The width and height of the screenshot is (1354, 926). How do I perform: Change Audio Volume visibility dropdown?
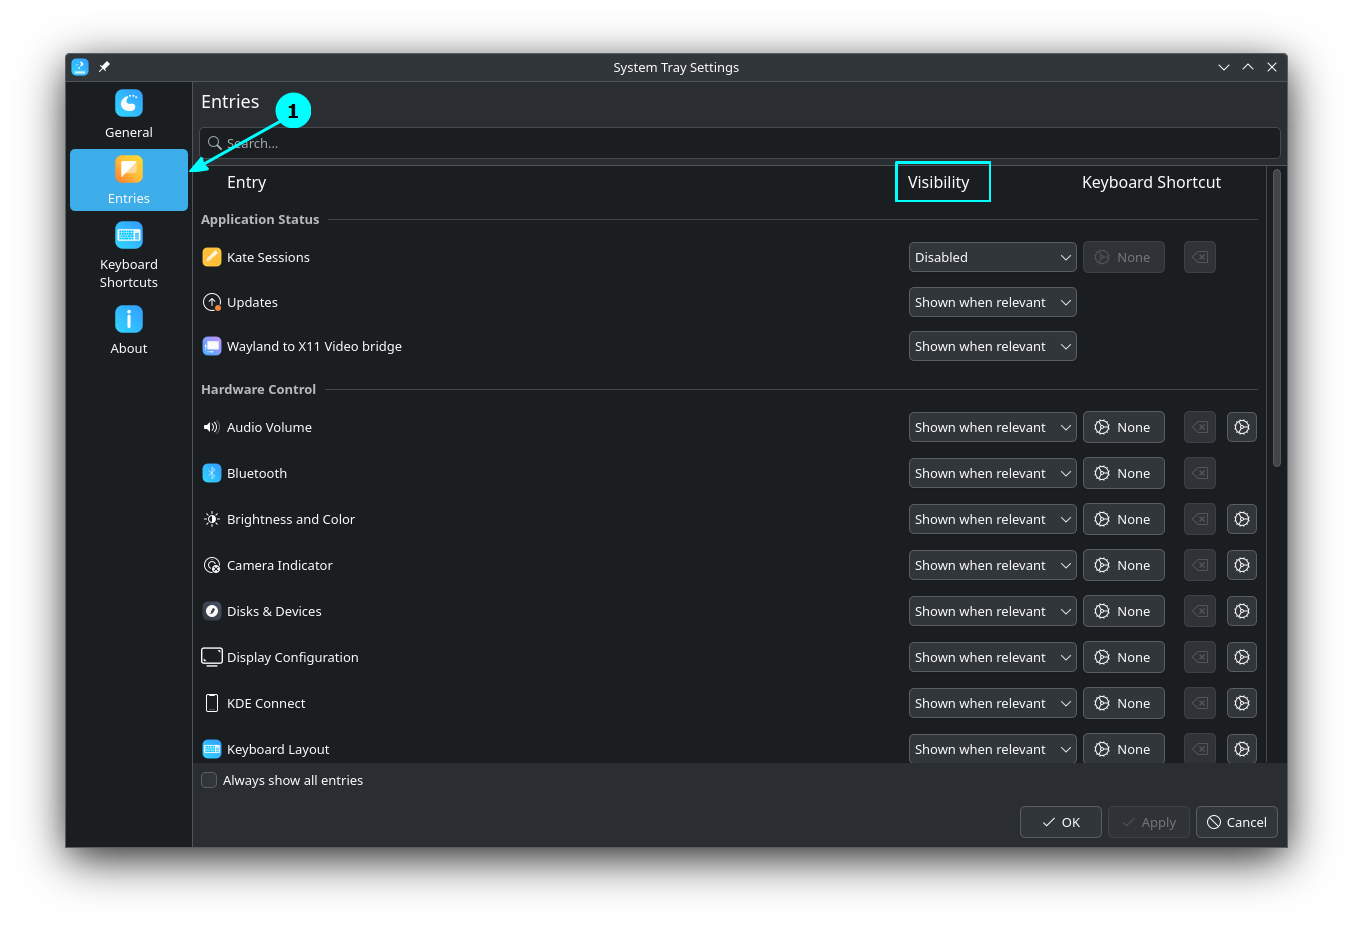[x=992, y=427]
